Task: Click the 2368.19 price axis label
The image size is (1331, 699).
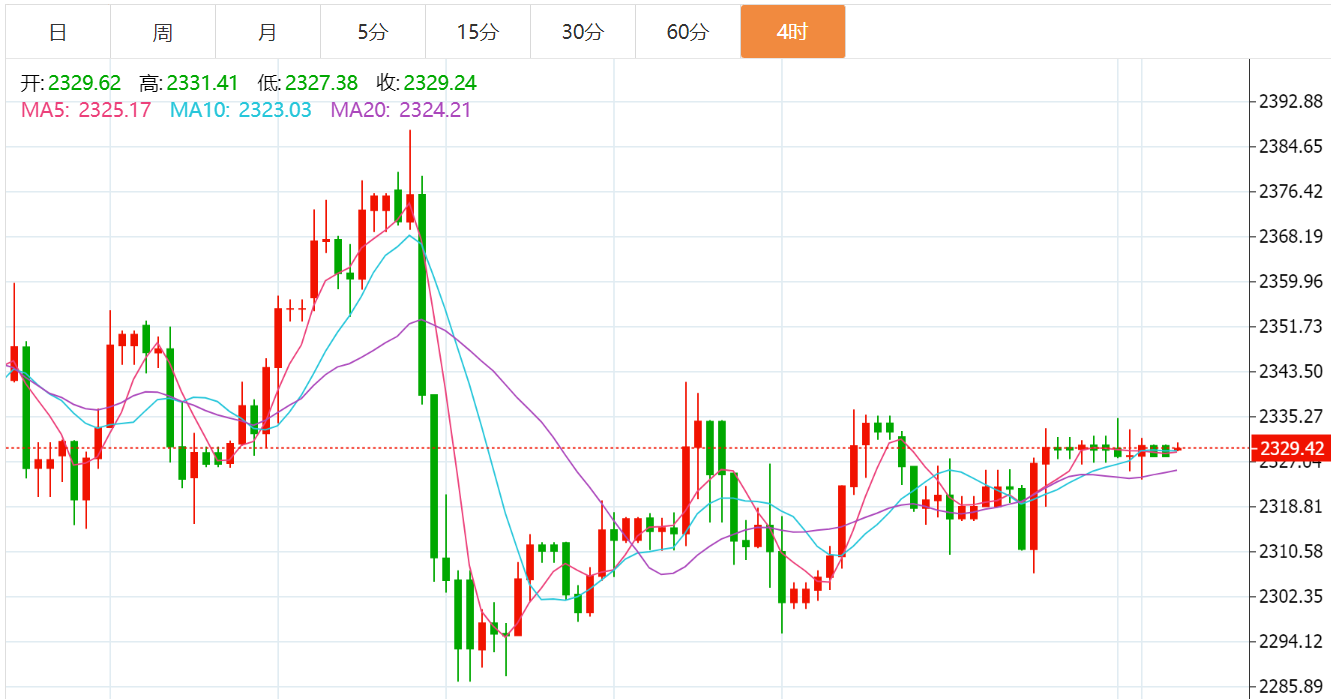Action: [x=1290, y=237]
